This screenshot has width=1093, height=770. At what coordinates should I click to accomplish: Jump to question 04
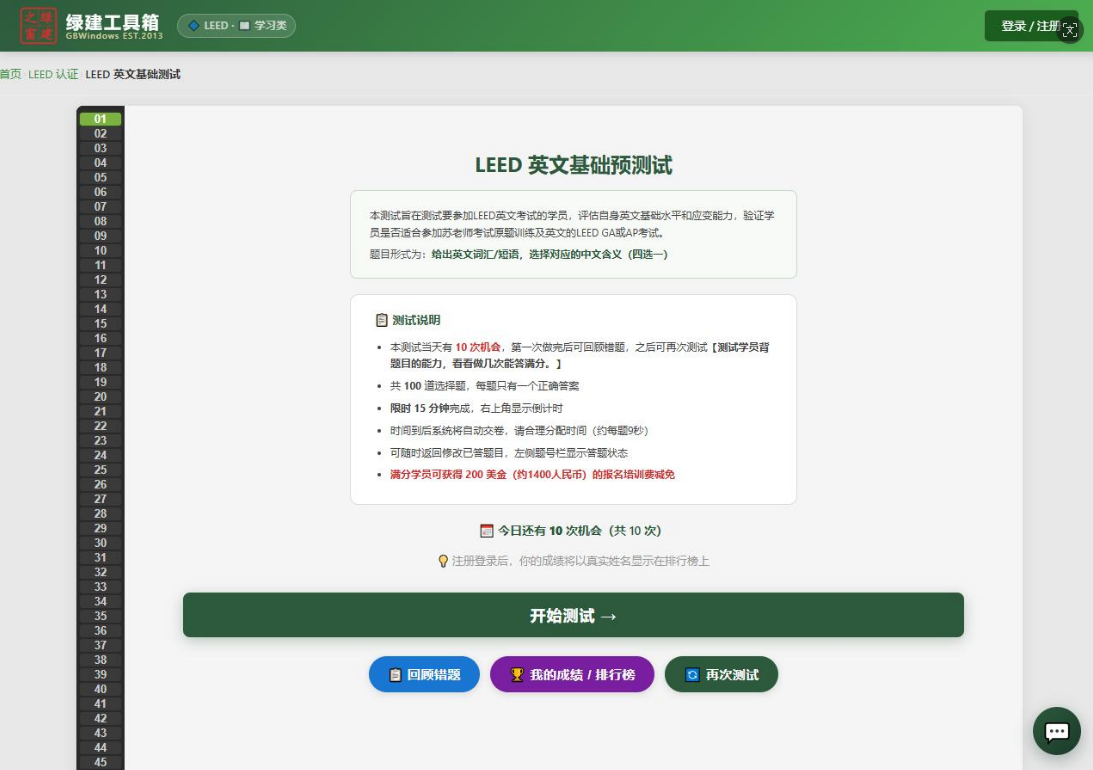click(x=100, y=163)
